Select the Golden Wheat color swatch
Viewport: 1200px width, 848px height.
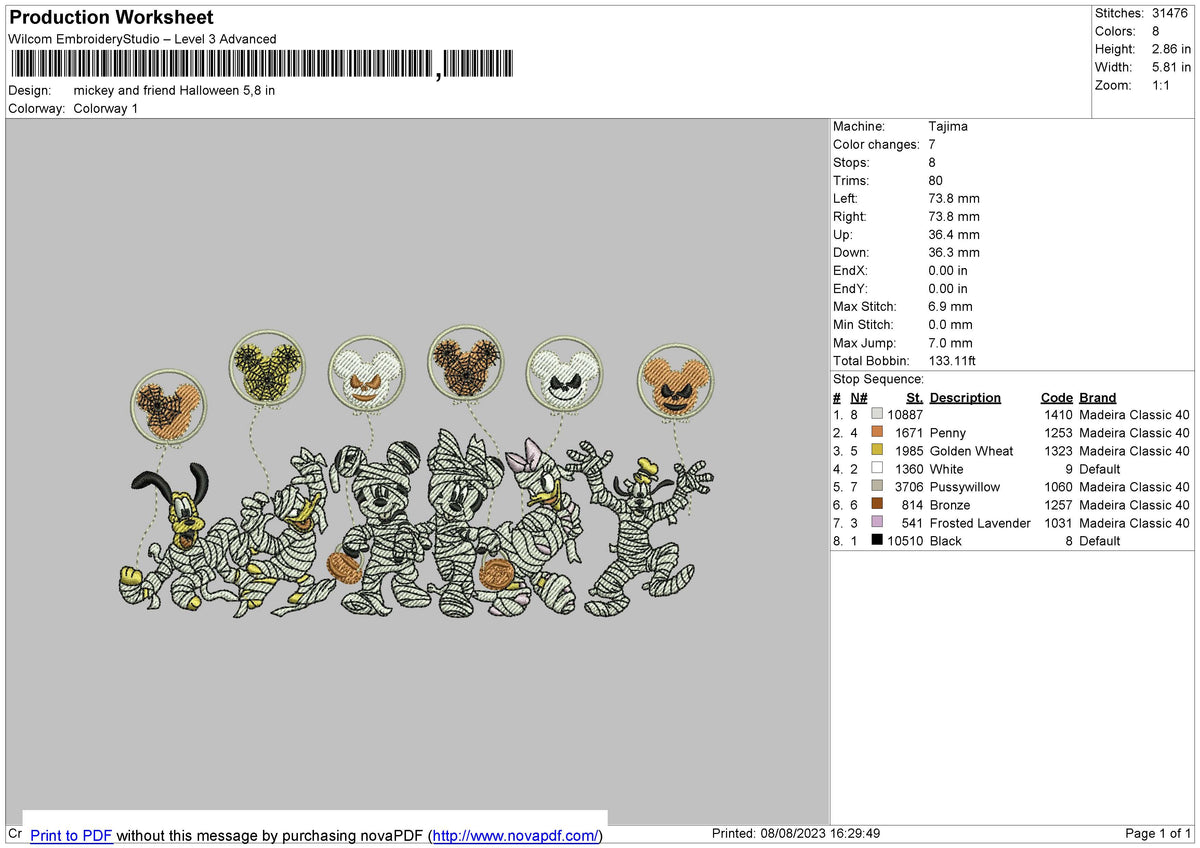(x=877, y=450)
